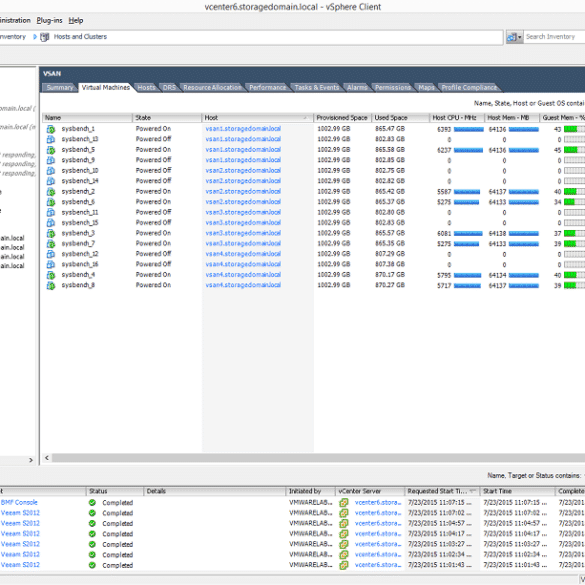Open the Tasks & Events tab
Viewport: 585px width, 585px height.
pos(317,88)
